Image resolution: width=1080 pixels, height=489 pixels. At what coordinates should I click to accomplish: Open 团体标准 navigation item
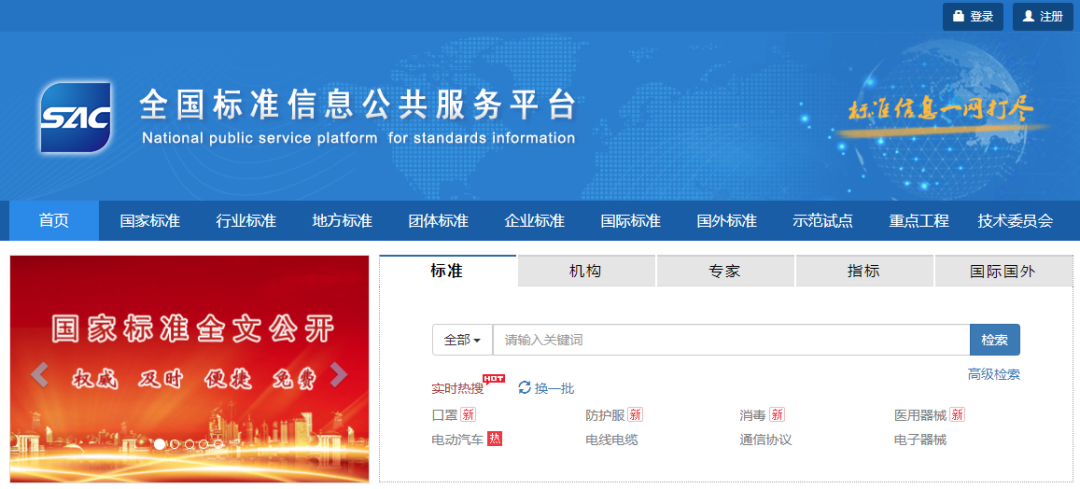click(438, 221)
